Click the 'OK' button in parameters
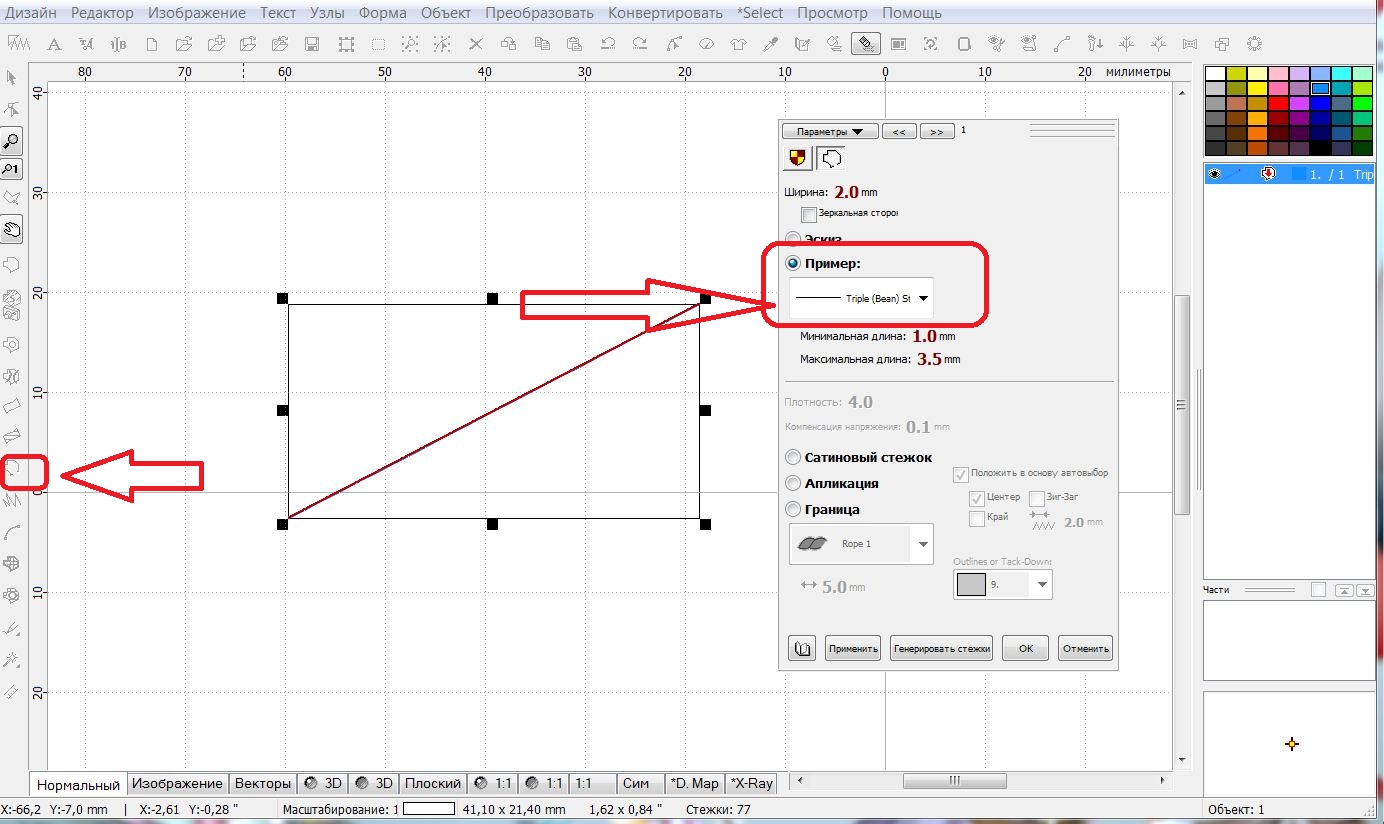This screenshot has width=1384, height=824. point(1026,648)
